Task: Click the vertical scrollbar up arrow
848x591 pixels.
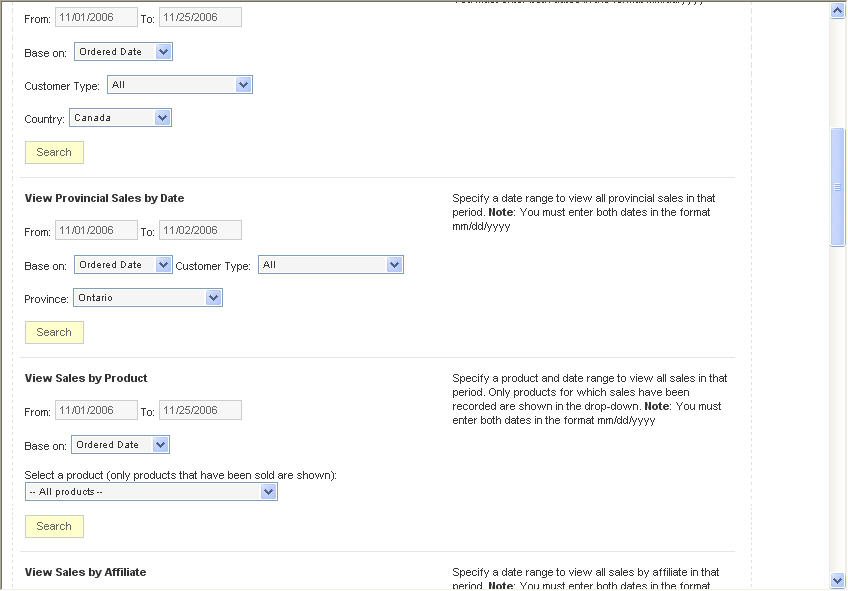Action: (x=838, y=10)
